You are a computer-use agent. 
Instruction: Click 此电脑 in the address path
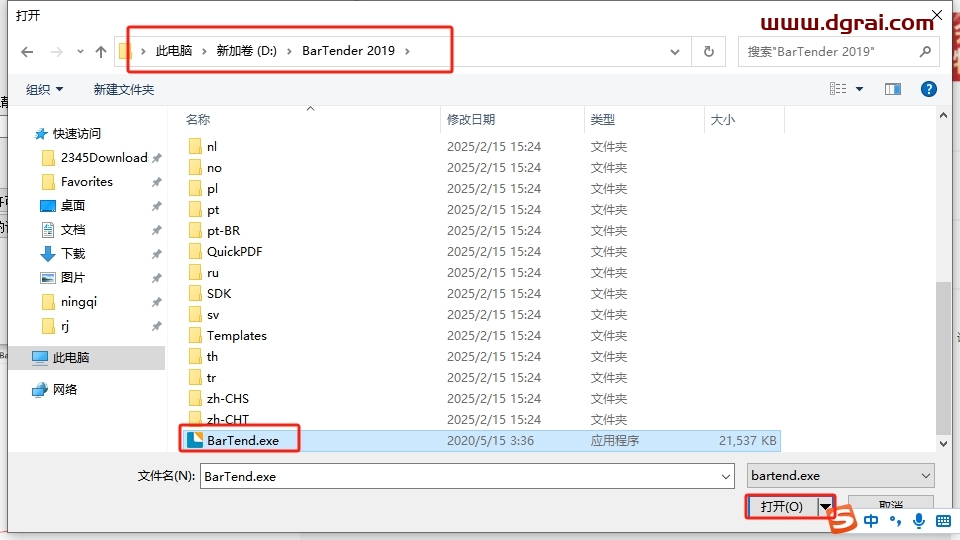173,51
